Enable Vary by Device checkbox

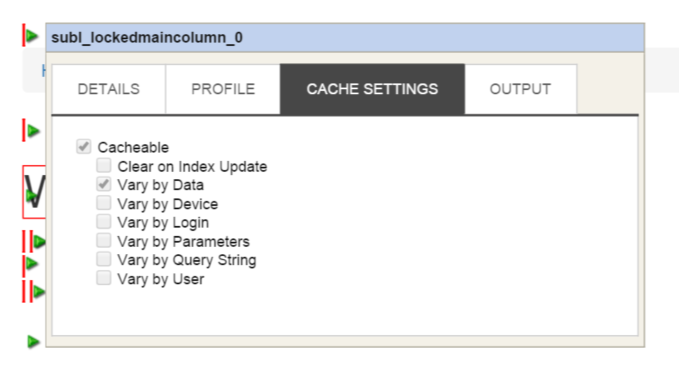103,203
